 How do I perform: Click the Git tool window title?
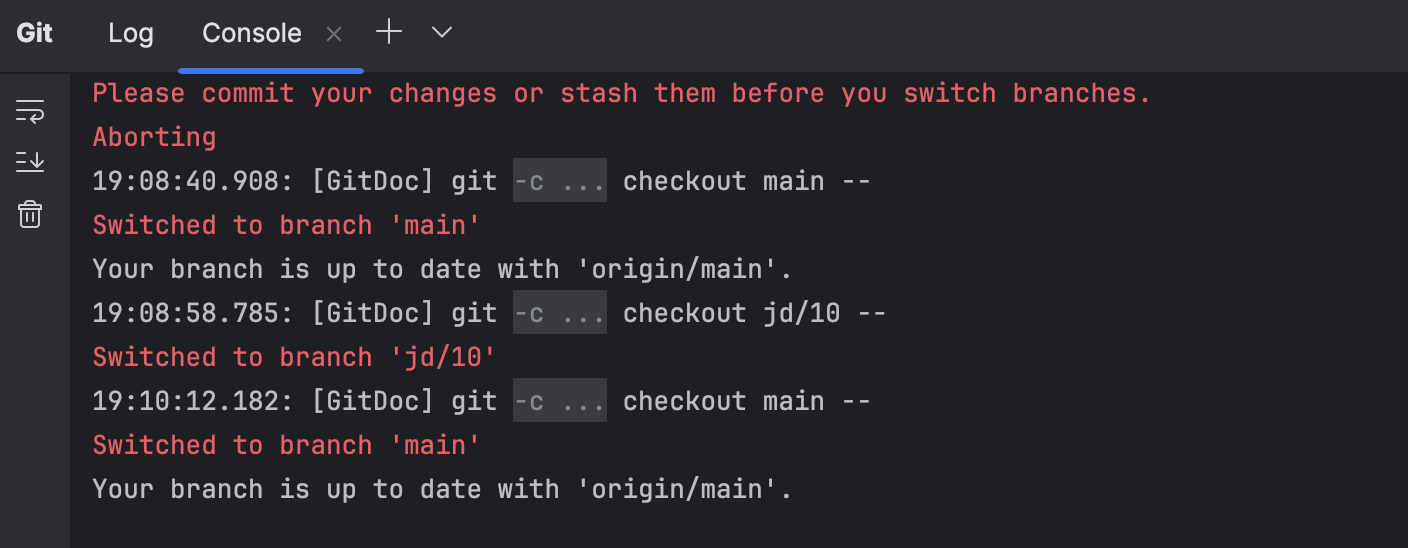pos(35,33)
